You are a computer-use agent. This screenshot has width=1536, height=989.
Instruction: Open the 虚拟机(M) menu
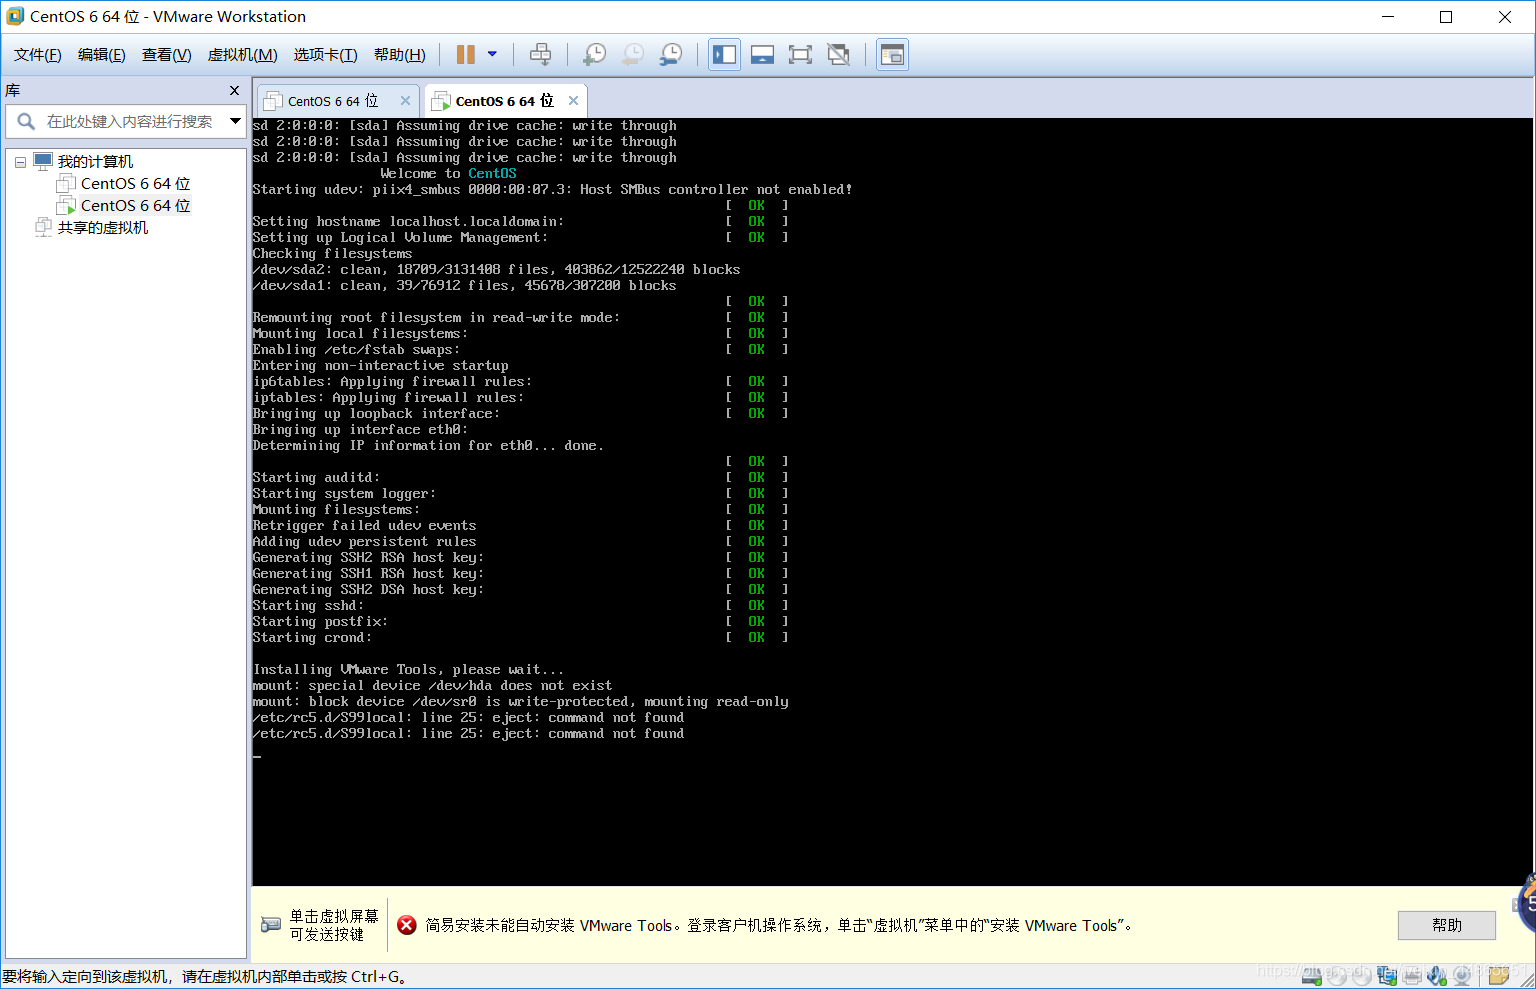point(241,55)
